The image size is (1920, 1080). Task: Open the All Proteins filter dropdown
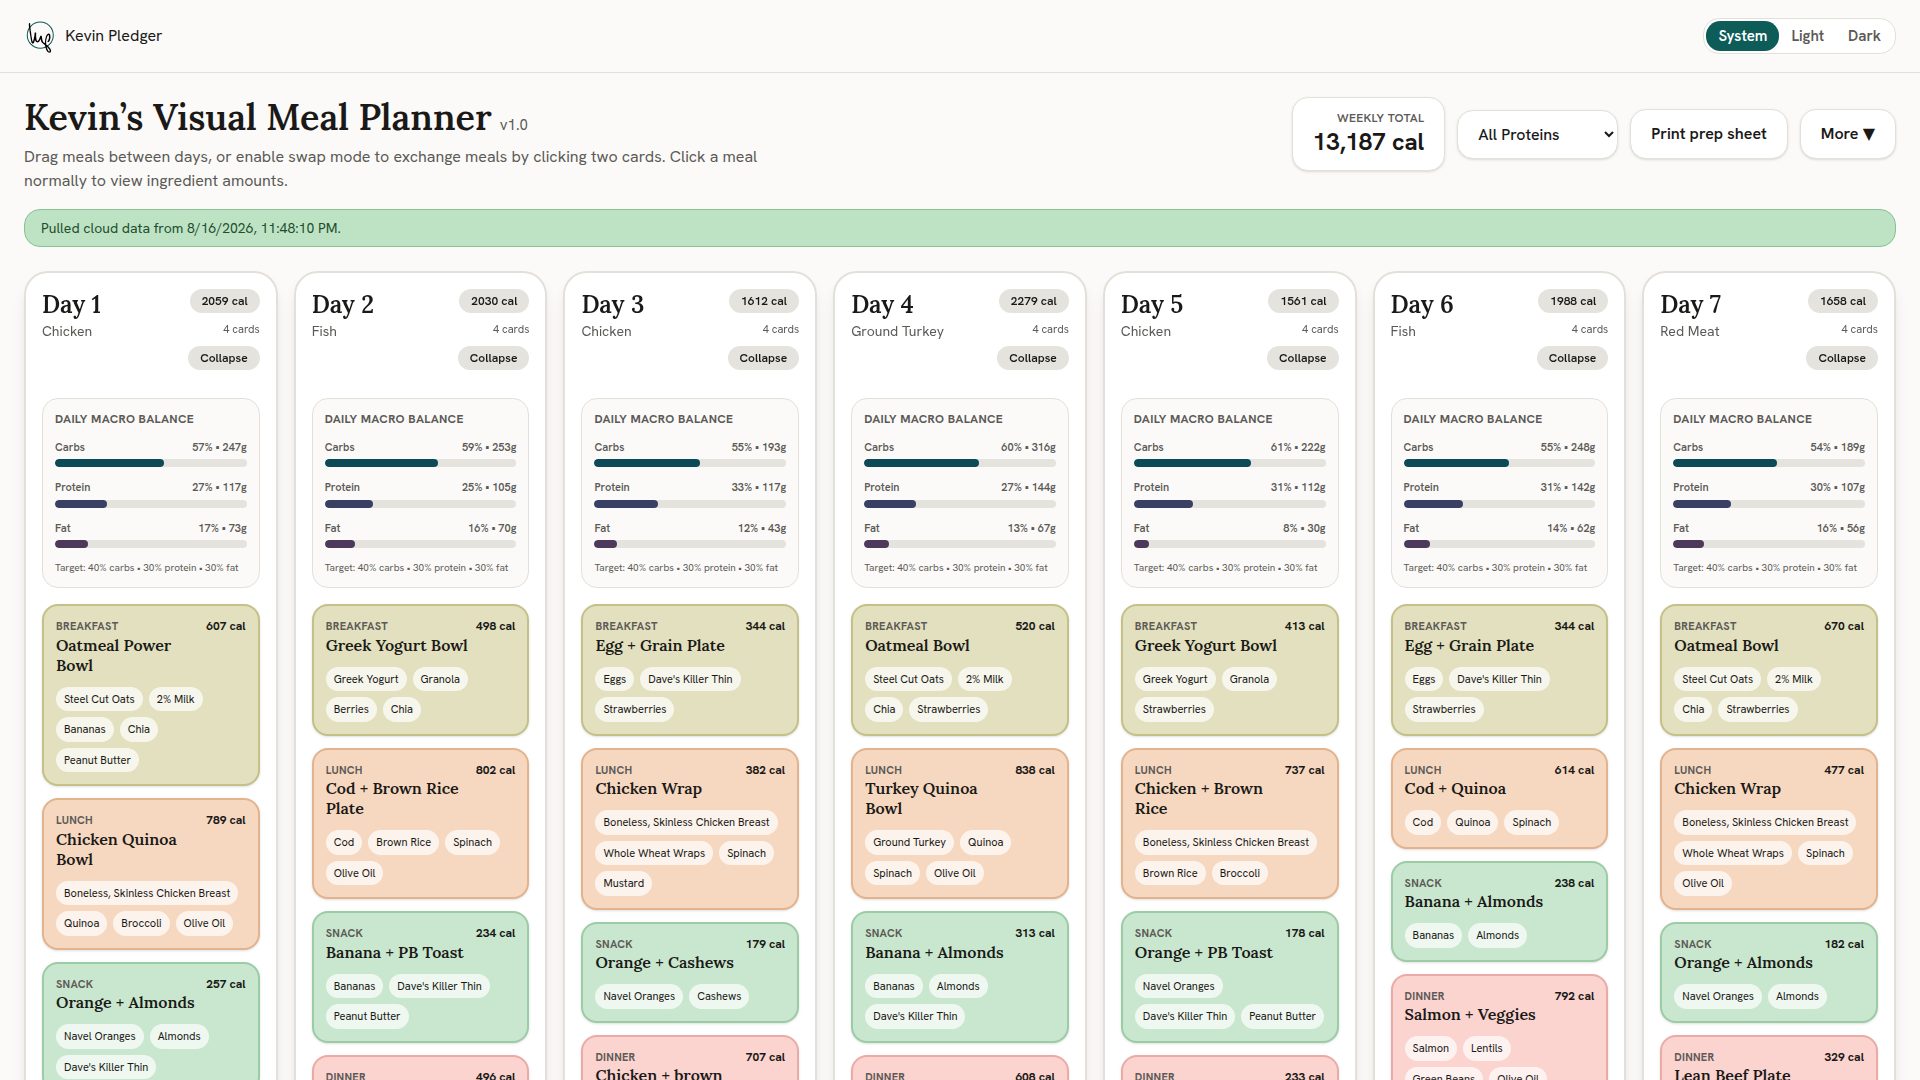[1538, 135]
